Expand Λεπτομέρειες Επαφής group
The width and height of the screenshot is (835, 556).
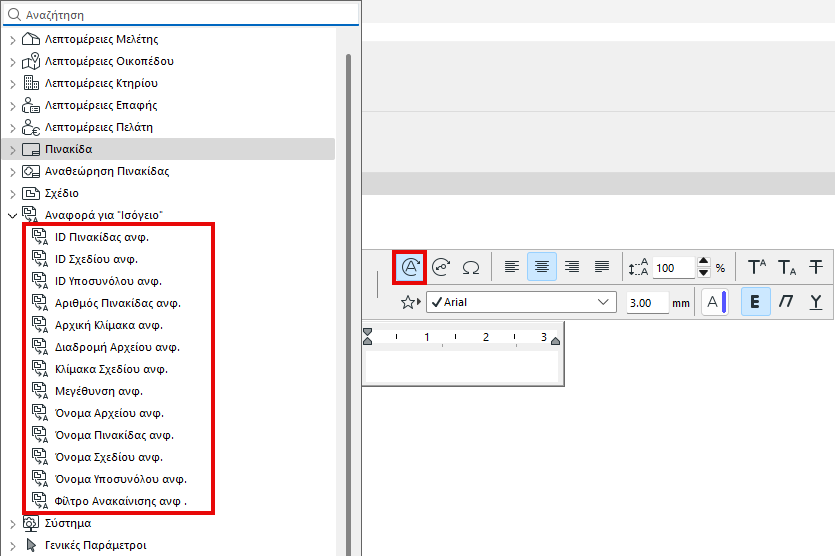[x=13, y=106]
